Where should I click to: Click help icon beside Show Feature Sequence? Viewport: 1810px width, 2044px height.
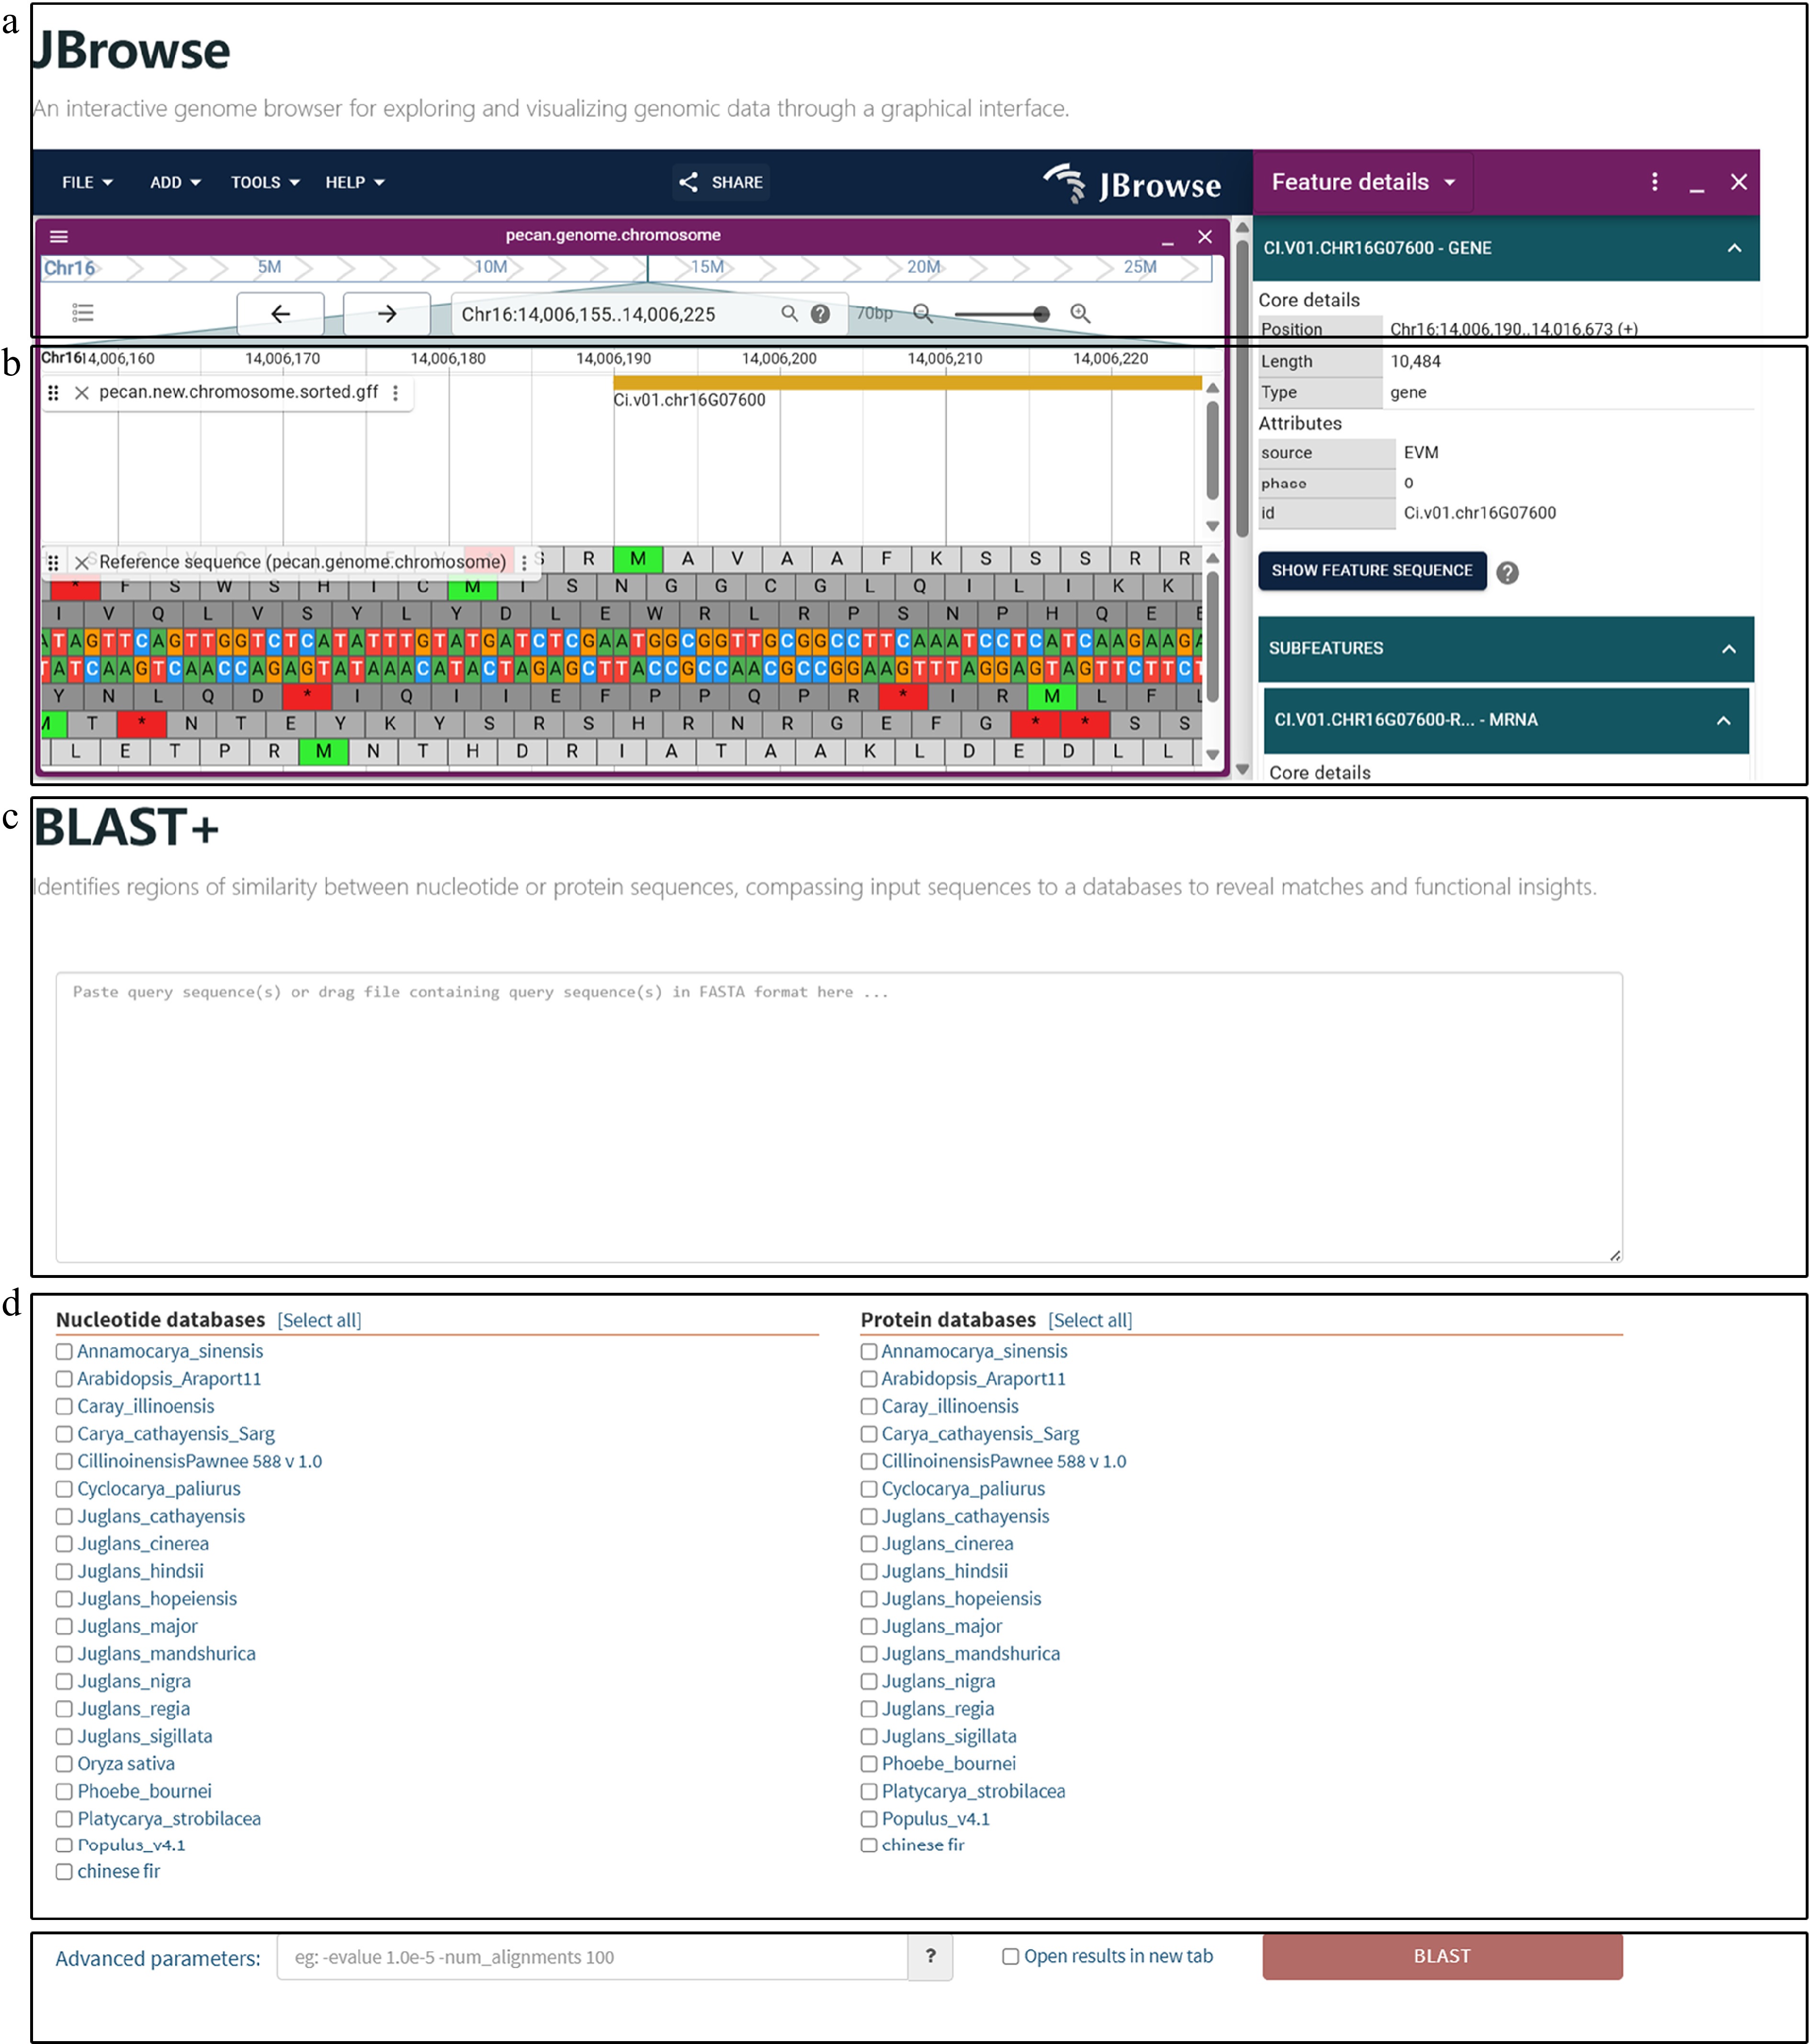point(1507,573)
